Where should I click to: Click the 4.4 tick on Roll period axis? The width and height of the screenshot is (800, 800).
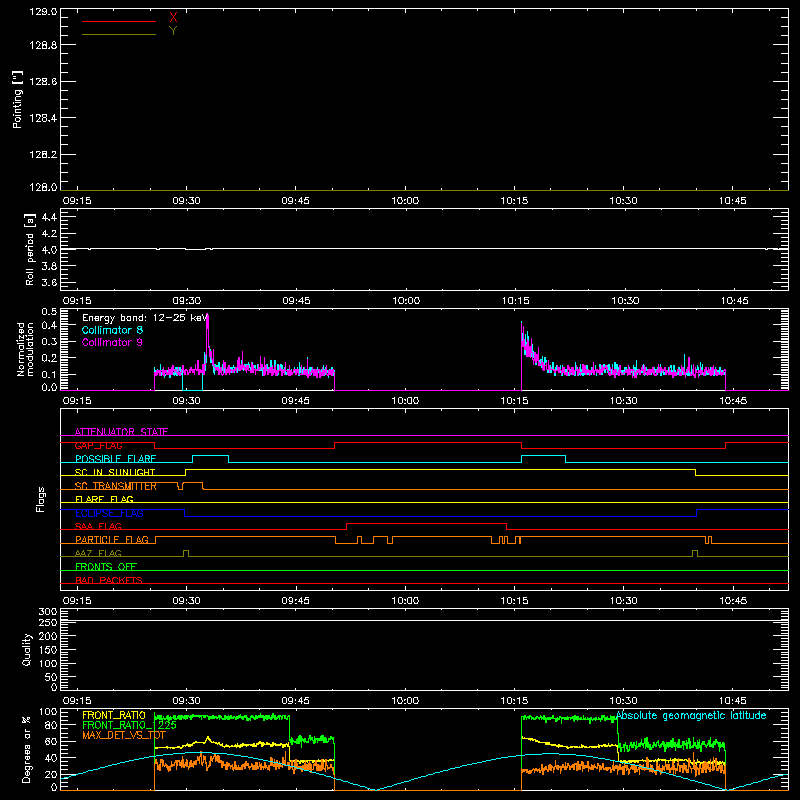coord(49,217)
